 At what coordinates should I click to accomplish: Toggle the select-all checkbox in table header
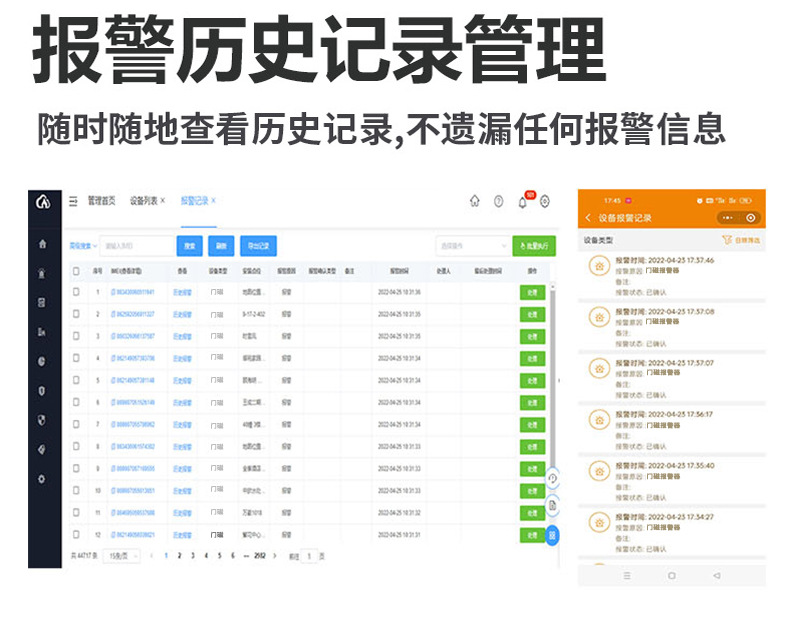tap(75, 270)
